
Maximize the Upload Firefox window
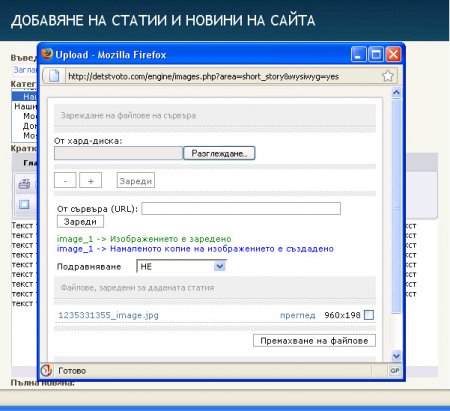pyautogui.click(x=376, y=54)
